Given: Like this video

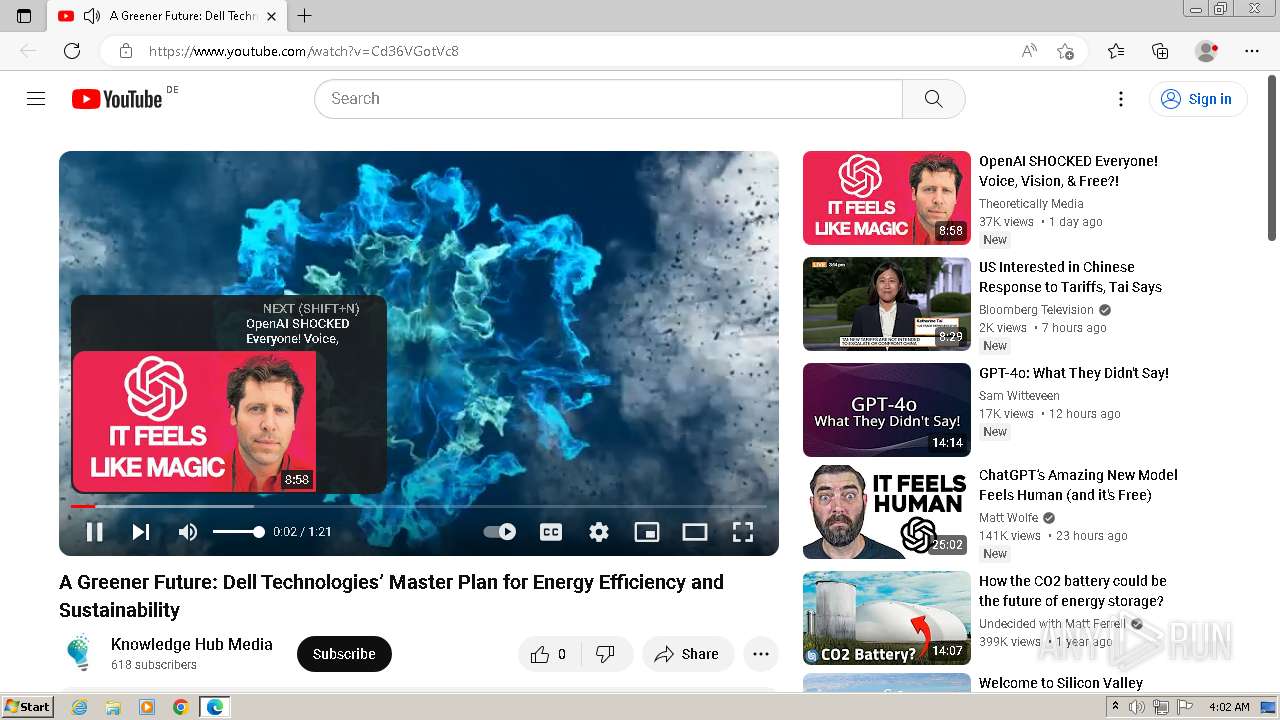Looking at the screenshot, I should click(548, 654).
